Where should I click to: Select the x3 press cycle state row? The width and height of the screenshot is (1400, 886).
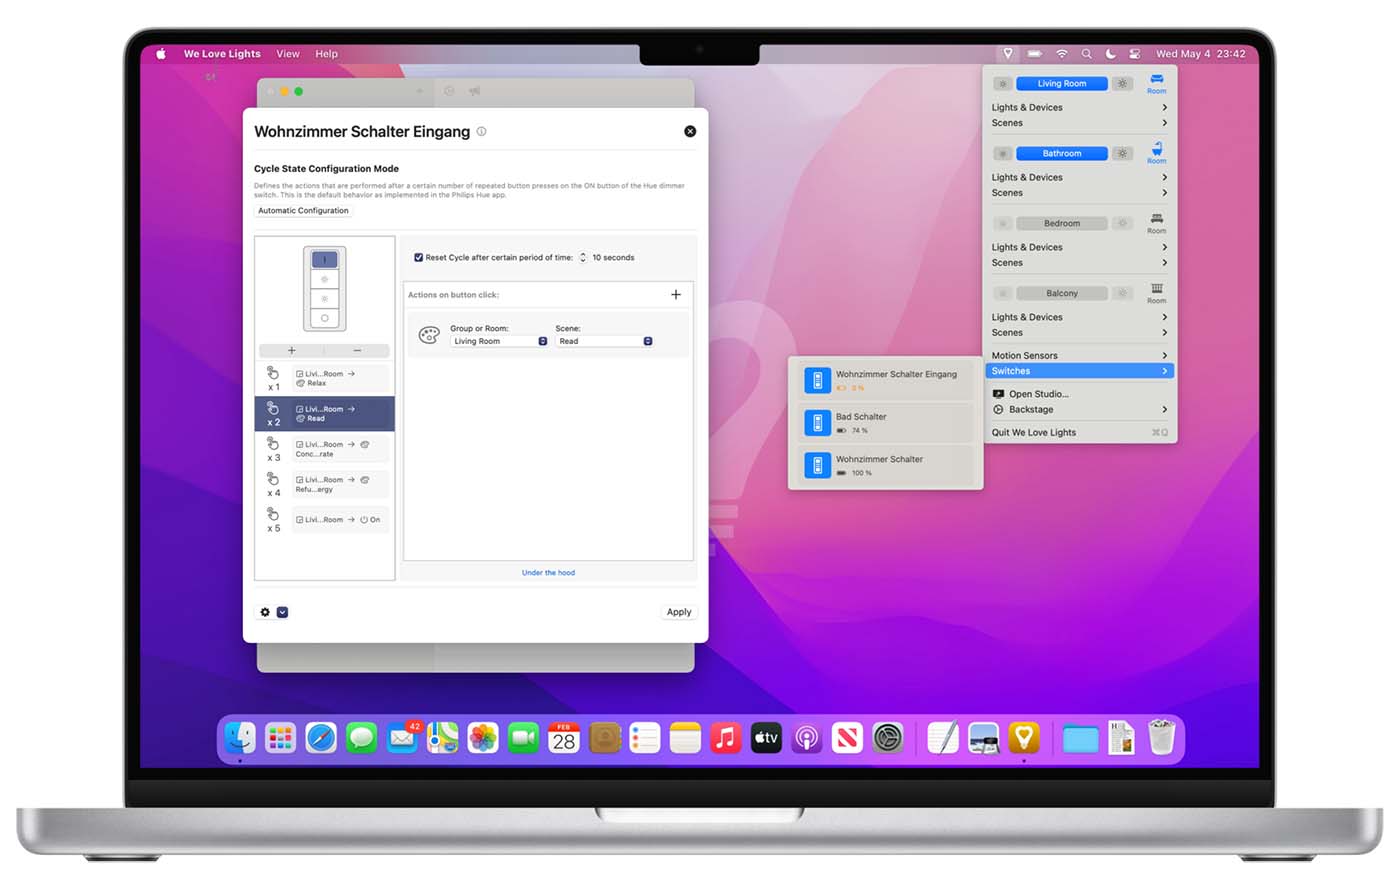(325, 449)
